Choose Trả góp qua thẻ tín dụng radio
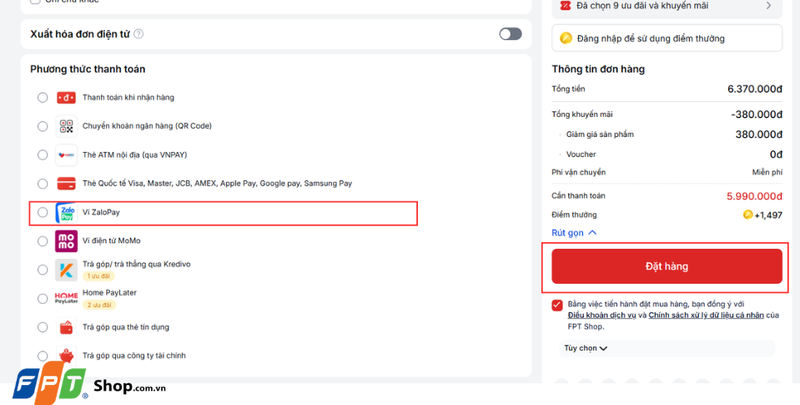800x405 pixels. [43, 327]
